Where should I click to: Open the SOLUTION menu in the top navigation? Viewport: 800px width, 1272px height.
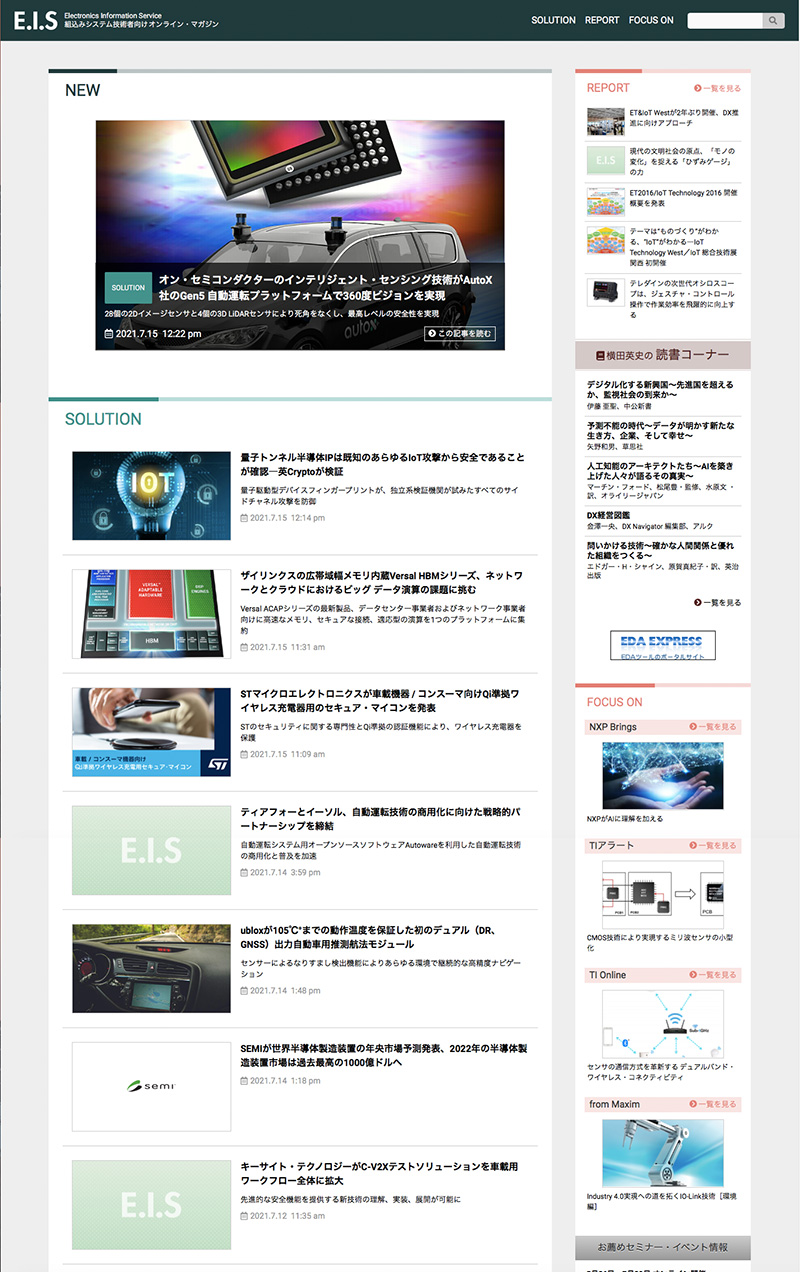pos(552,20)
